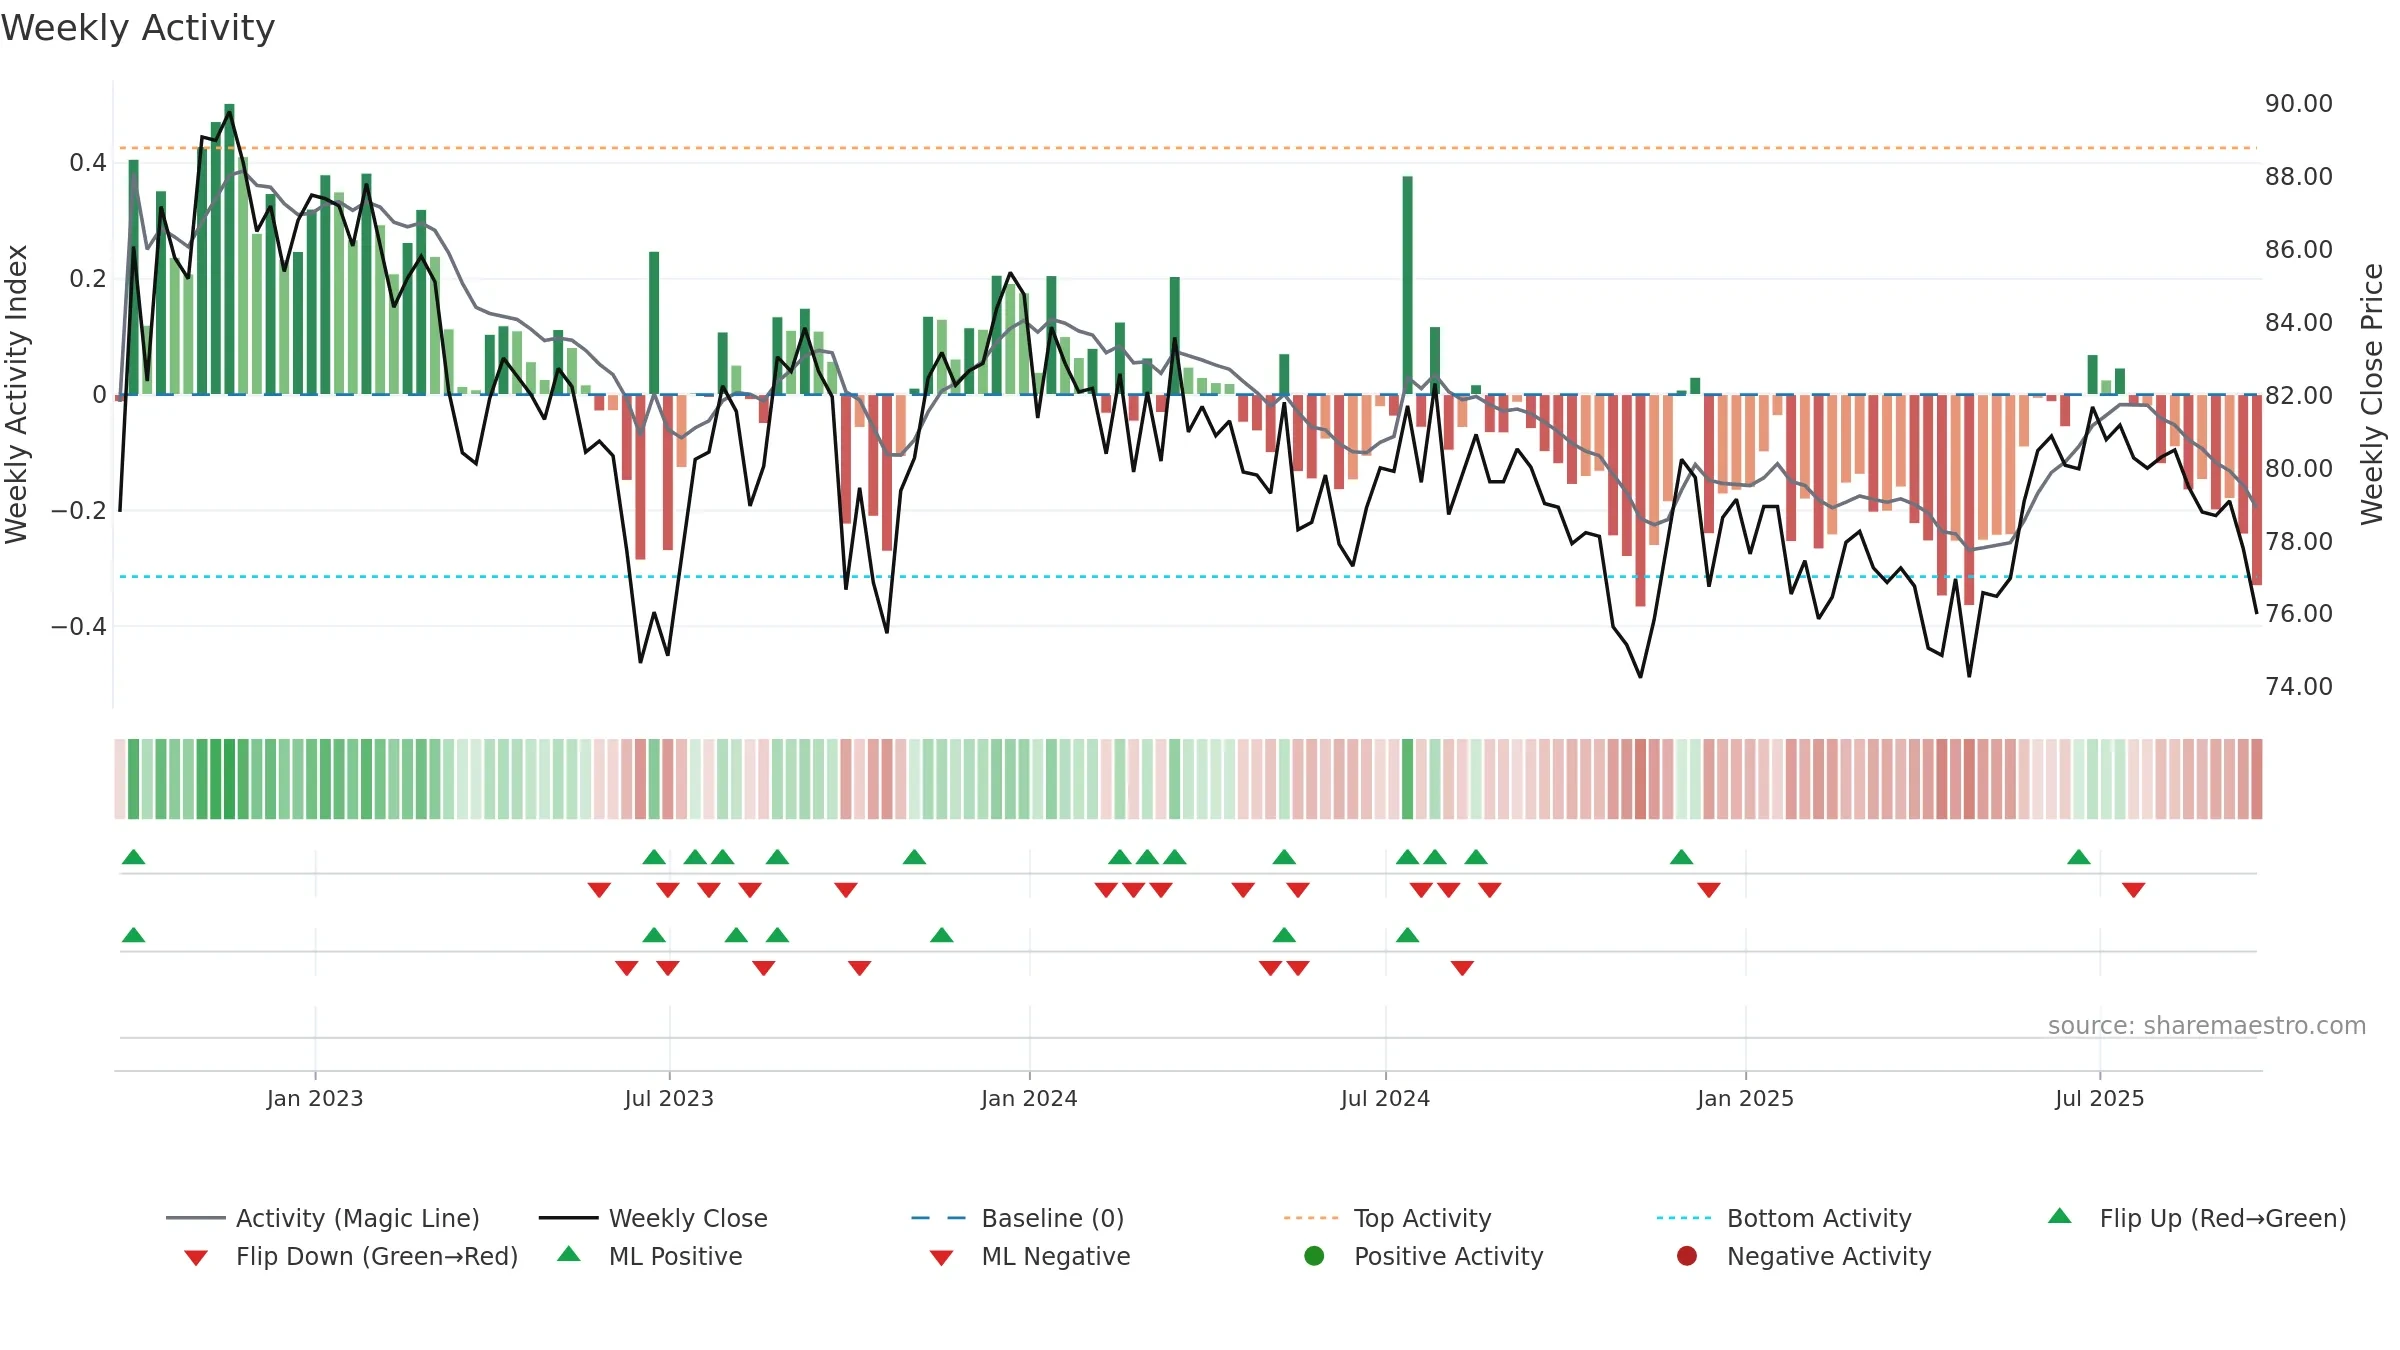Click the source: sharemaestro.com text
Screen dimensions: 2400x1350
pyautogui.click(x=2207, y=1025)
